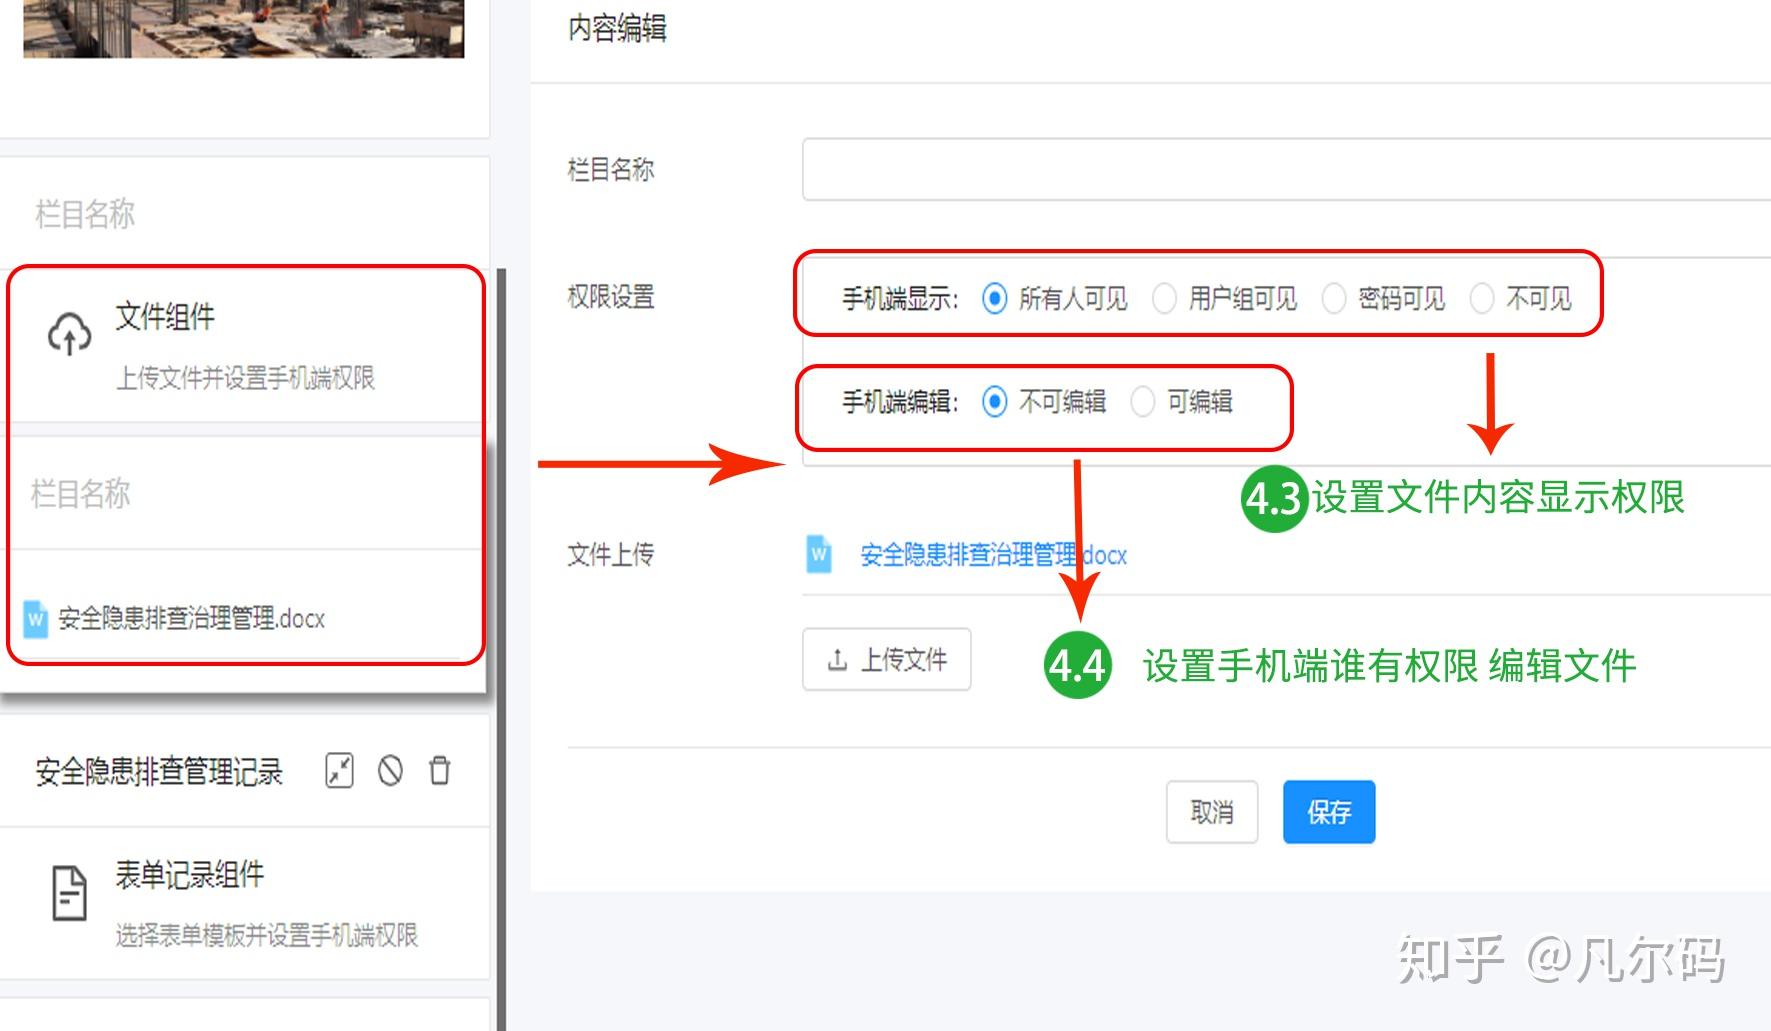This screenshot has width=1771, height=1031.
Task: Click the 手机端编辑 label
Action: [x=900, y=402]
